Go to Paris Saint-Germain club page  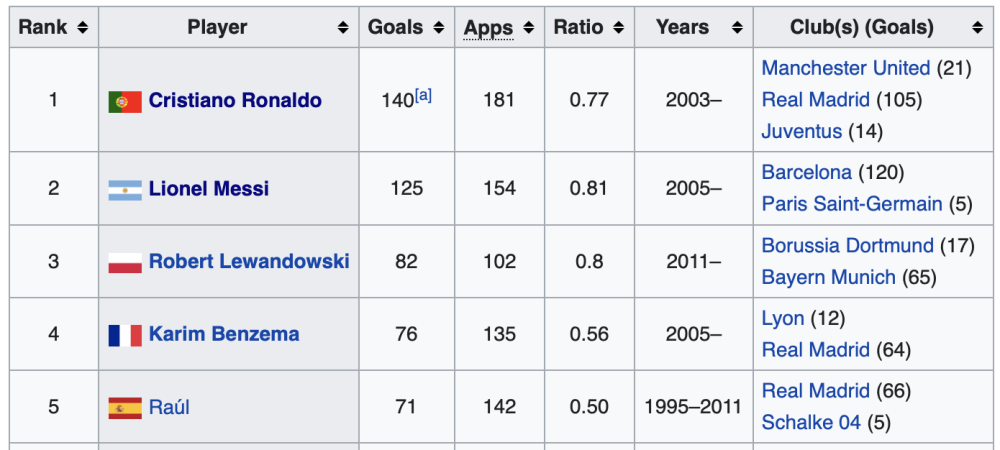tap(851, 204)
